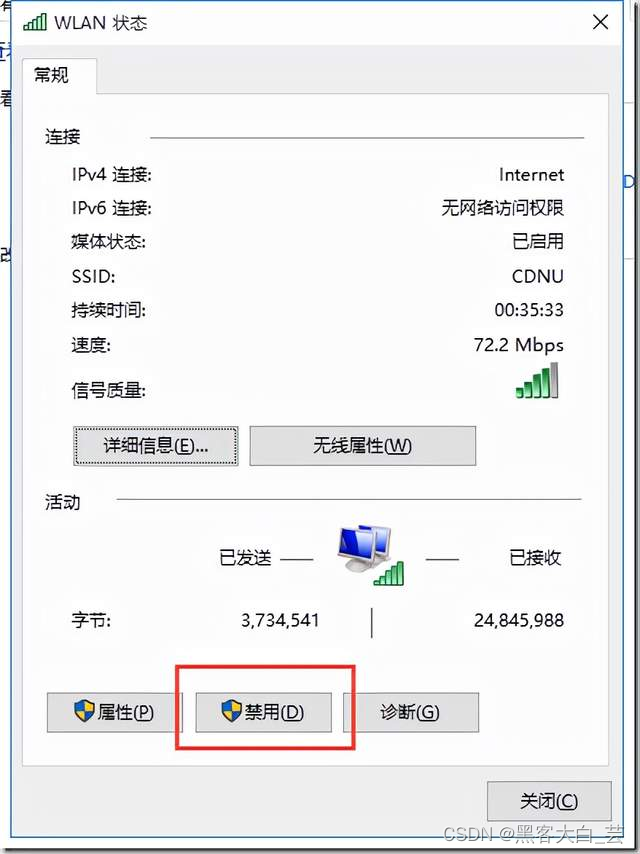Viewport: 640px width, 854px height.
Task: Run diagnostics with 诊断(G) button
Action: [411, 712]
